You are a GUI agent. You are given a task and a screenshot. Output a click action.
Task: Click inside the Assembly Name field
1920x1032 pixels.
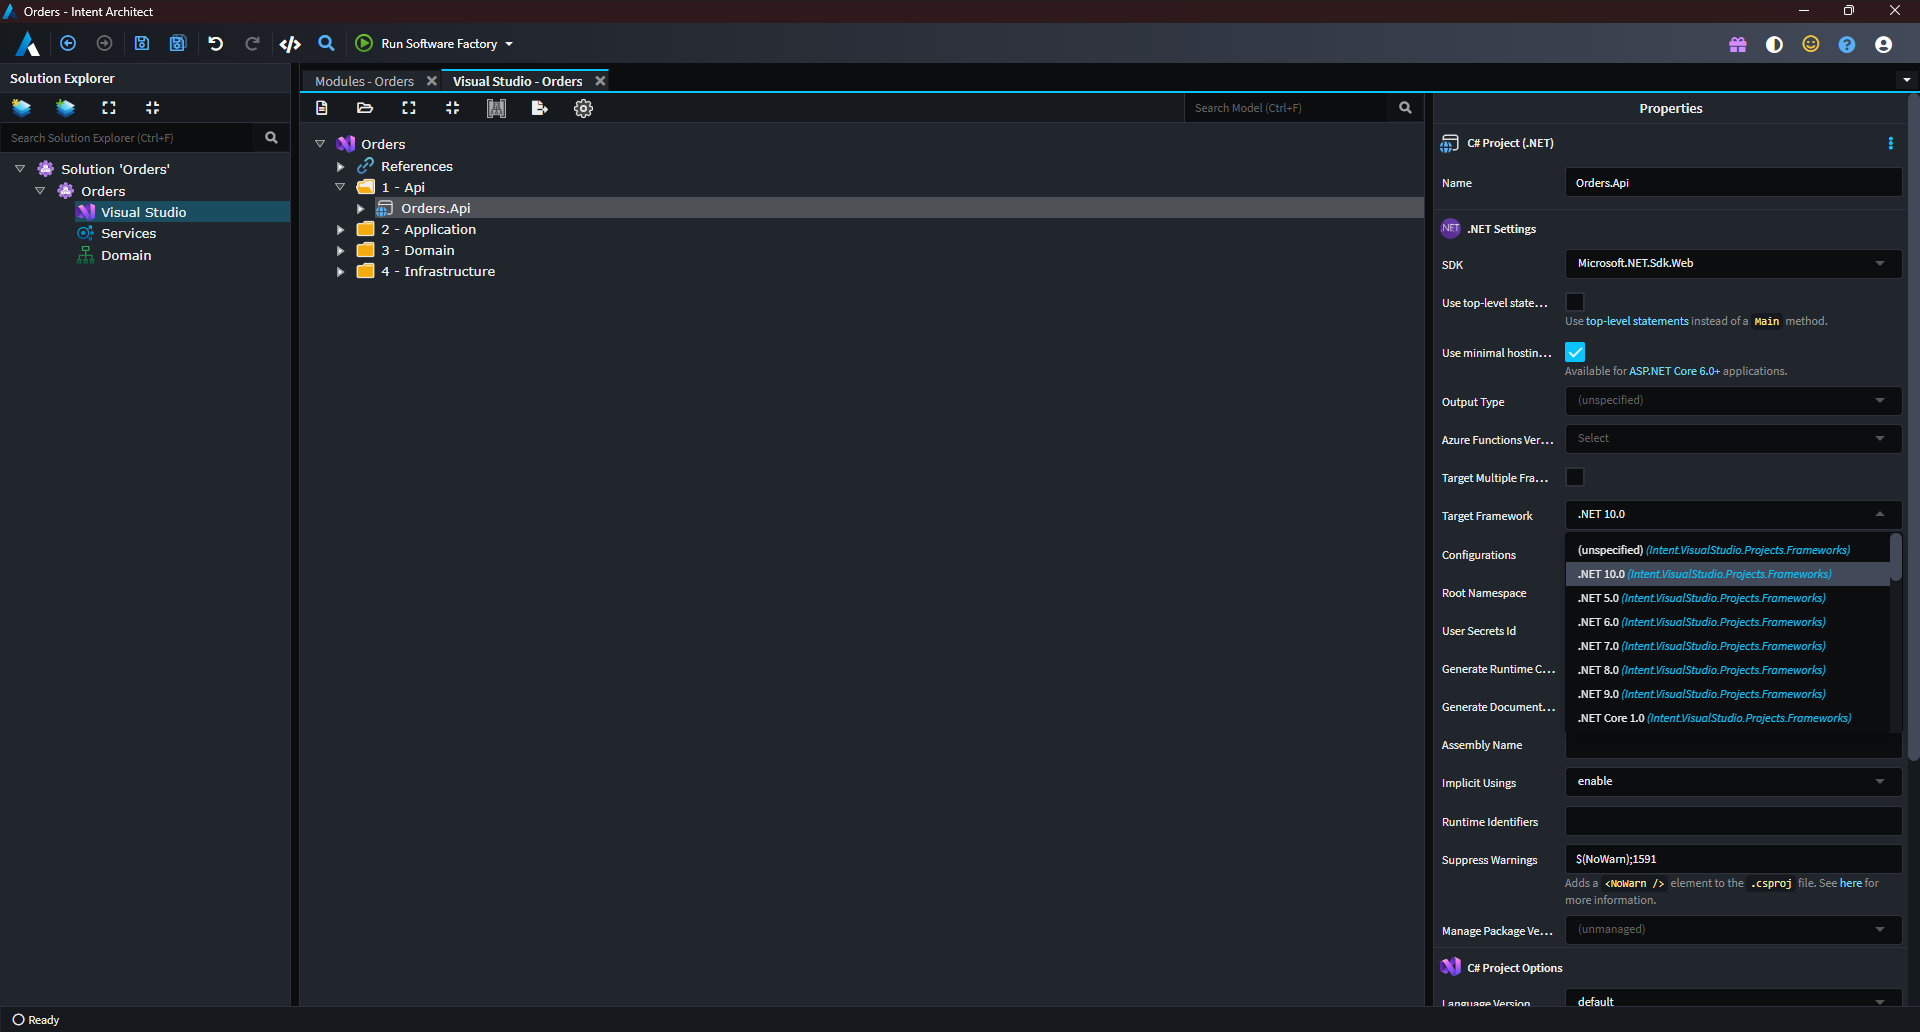point(1732,746)
